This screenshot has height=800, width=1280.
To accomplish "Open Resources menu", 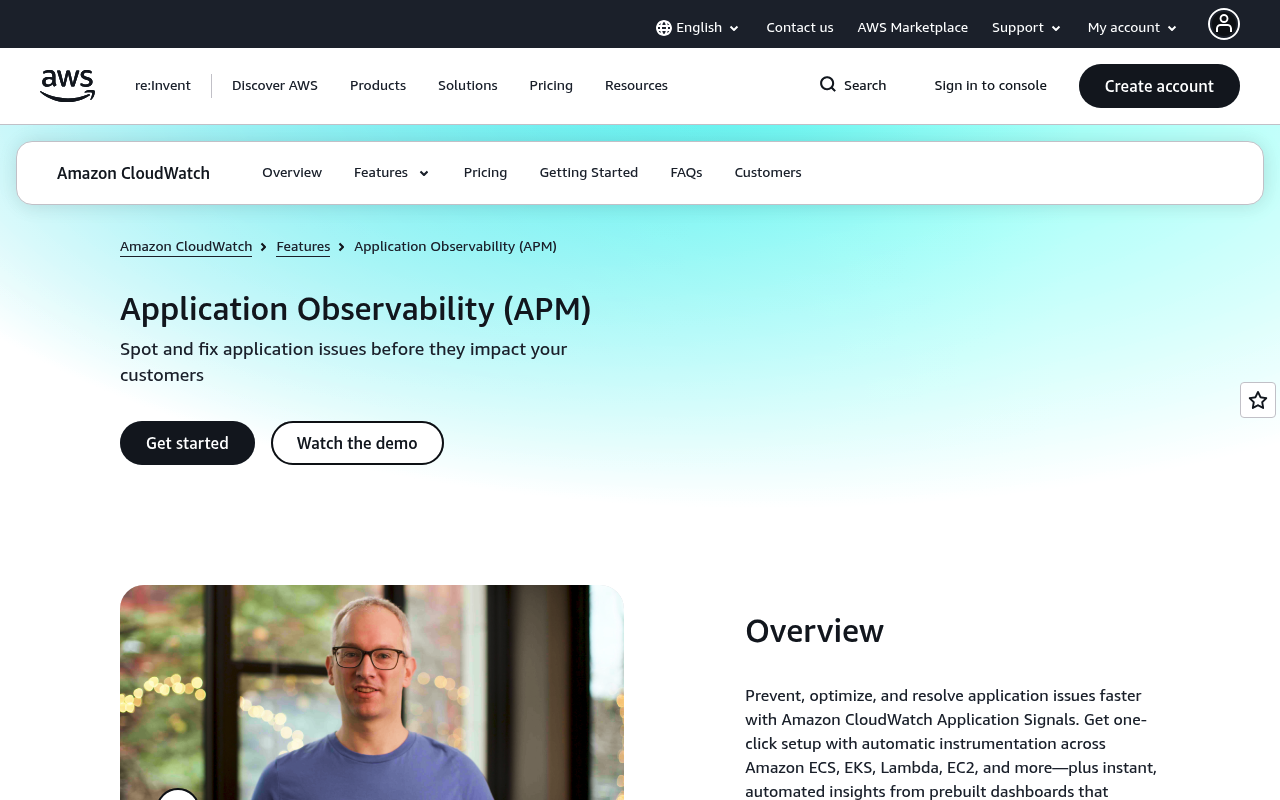I will [x=636, y=86].
